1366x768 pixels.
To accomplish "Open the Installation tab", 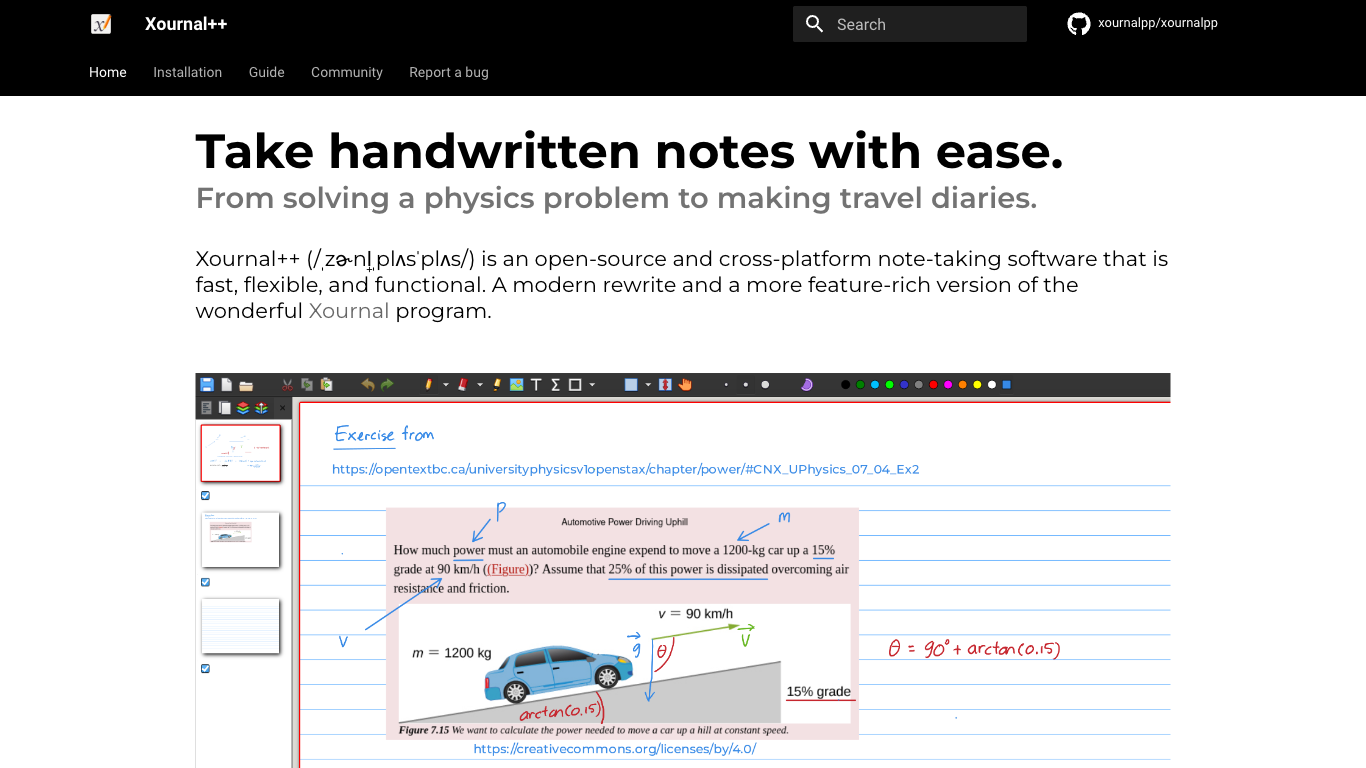I will 188,72.
